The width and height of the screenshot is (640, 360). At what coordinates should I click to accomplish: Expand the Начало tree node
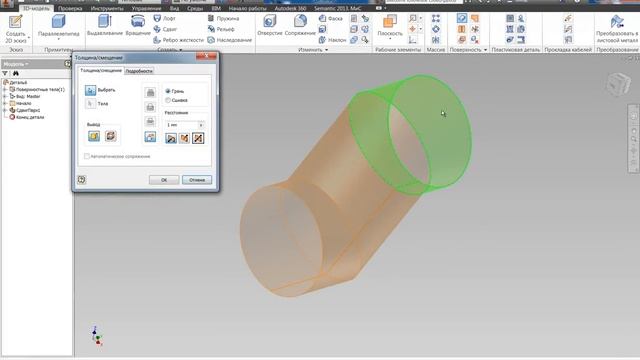click(x=5, y=103)
